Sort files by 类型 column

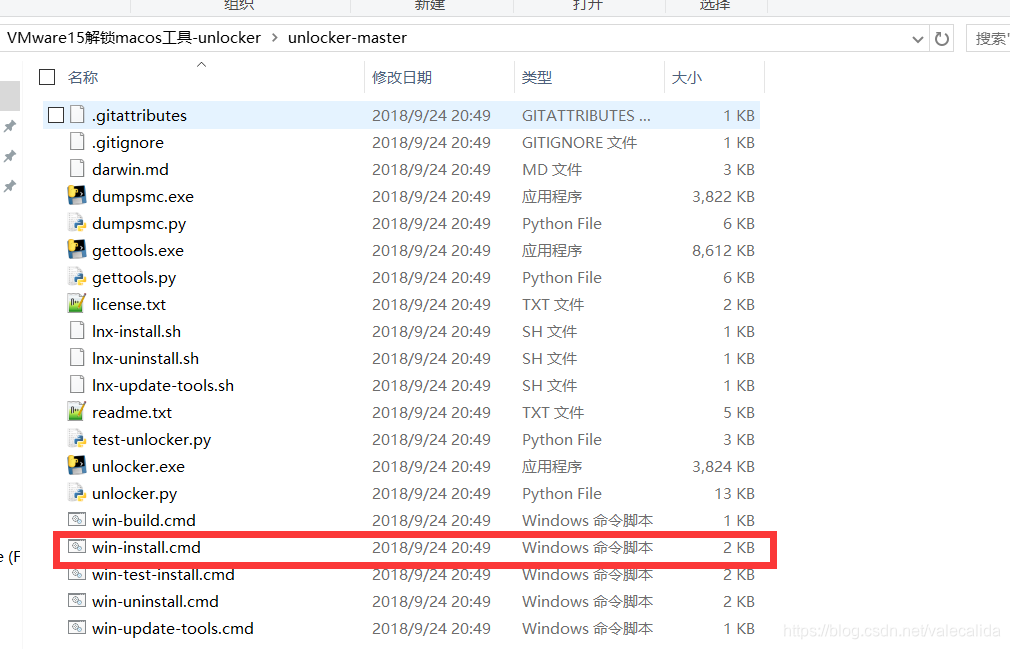point(537,77)
